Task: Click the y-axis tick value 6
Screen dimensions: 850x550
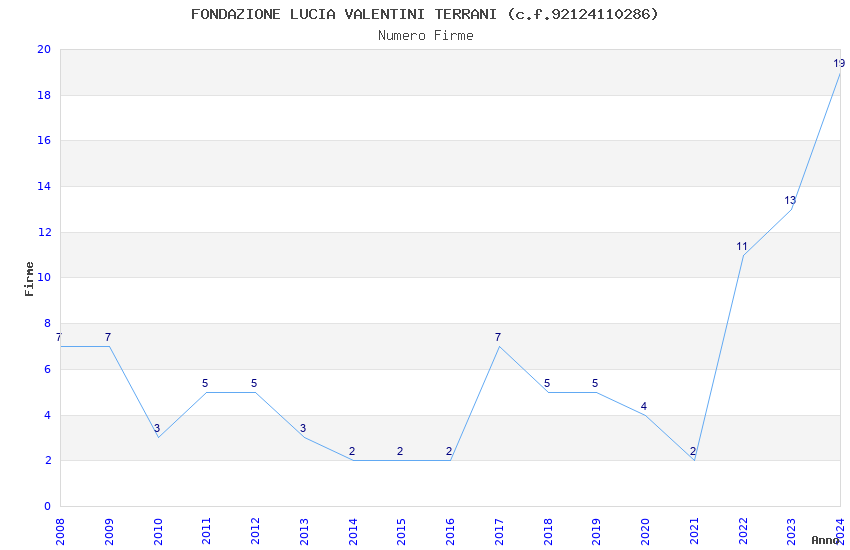Action: [x=48, y=370]
